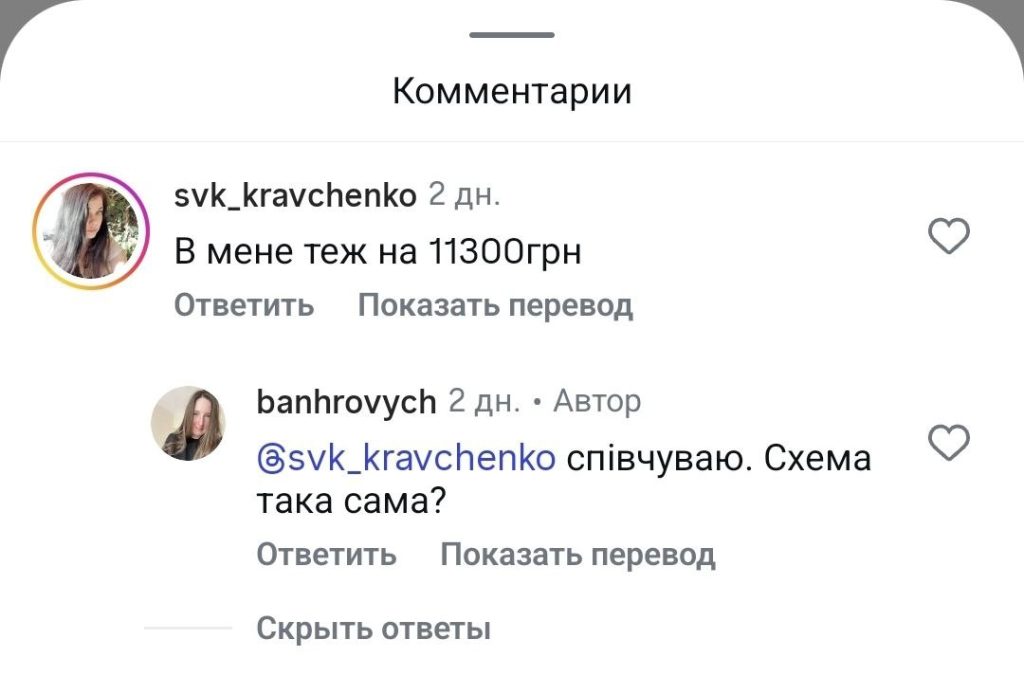Toggle the heart on banhrovych's reply
This screenshot has height=676, width=1024.
pyautogui.click(x=949, y=442)
